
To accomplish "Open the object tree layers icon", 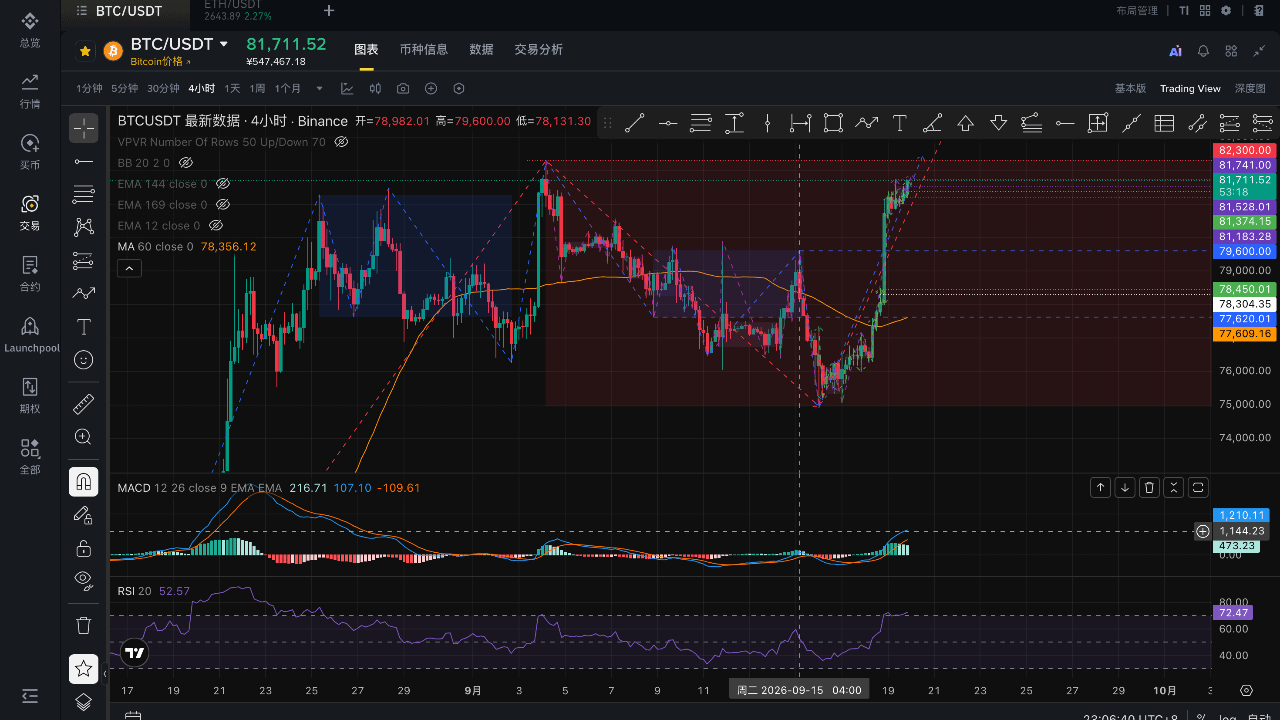I will [84, 702].
